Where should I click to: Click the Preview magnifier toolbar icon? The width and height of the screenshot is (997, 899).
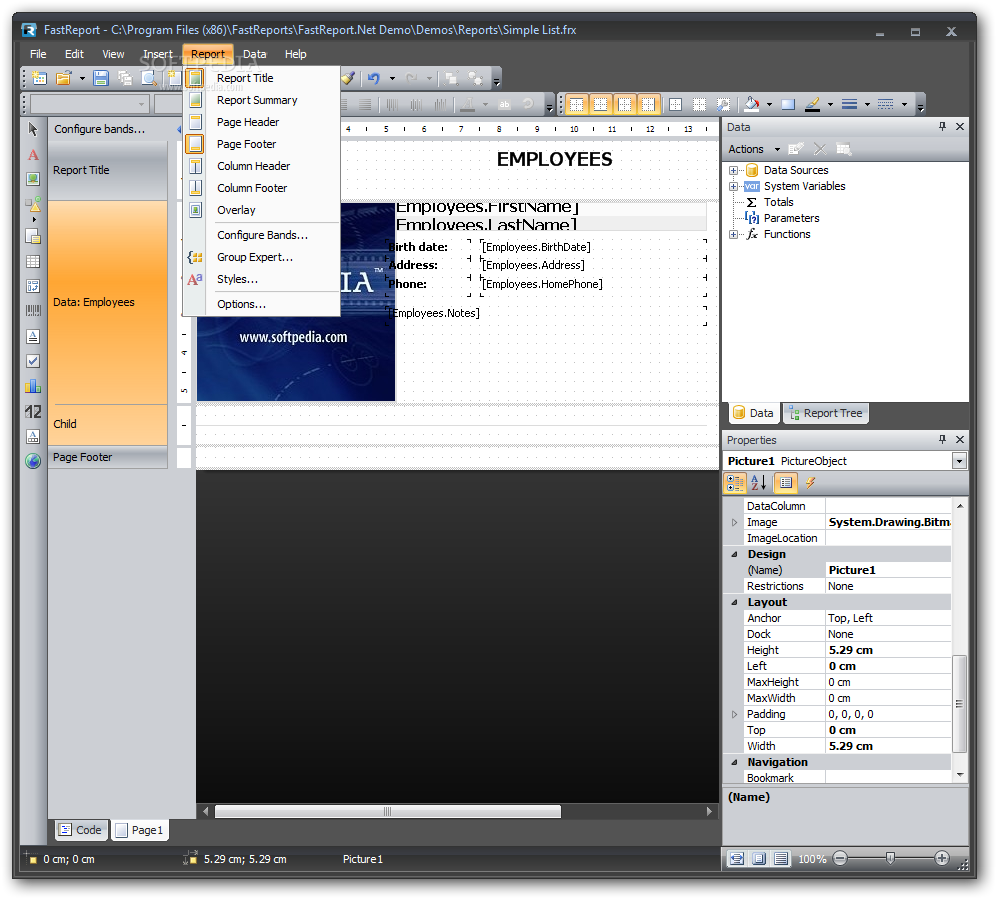tap(148, 78)
